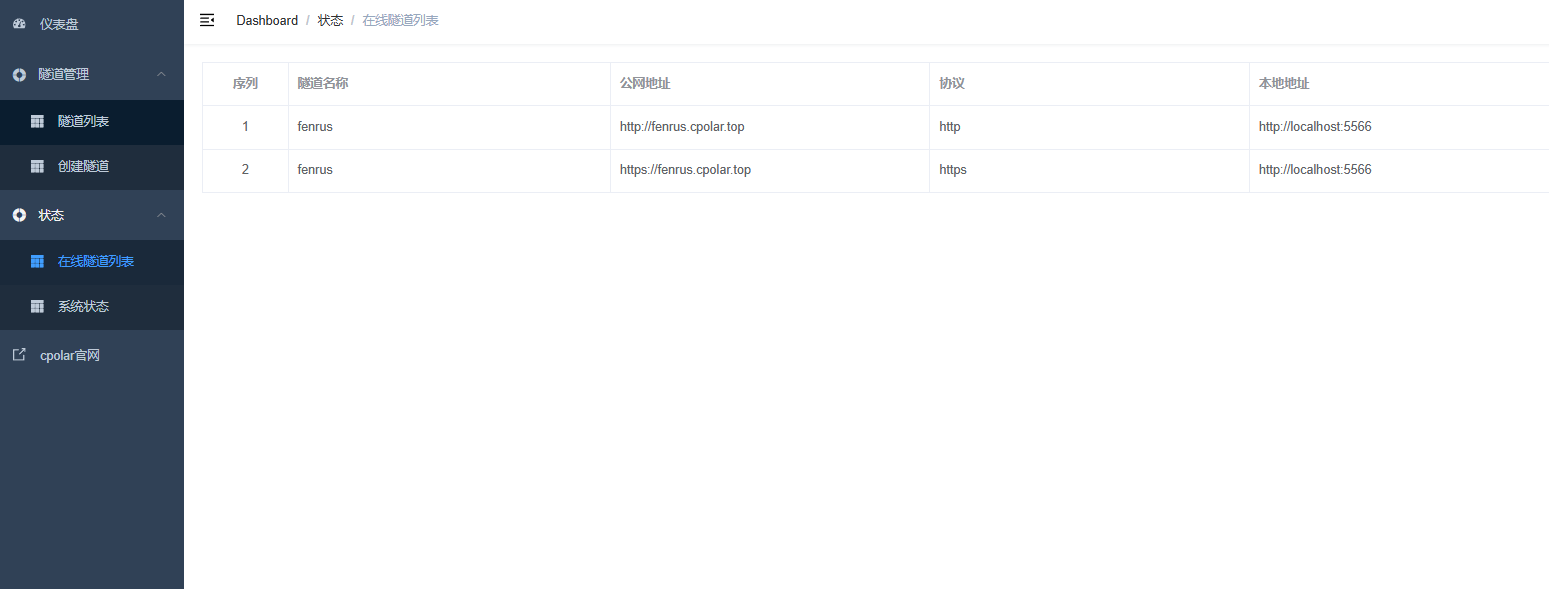Select 系统状态 in the sidebar
Viewport: 1549px width, 589px height.
click(83, 307)
